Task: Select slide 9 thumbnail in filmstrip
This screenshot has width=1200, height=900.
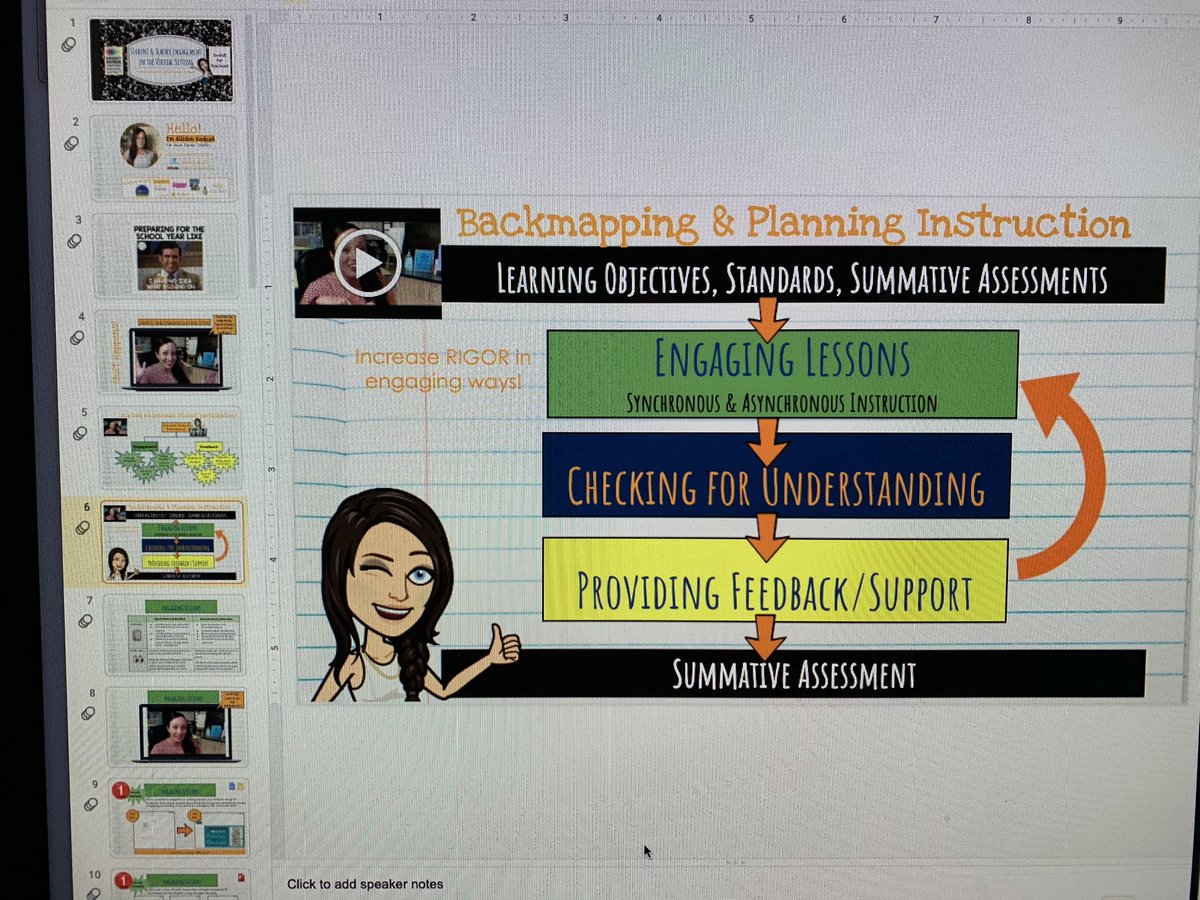Action: click(179, 818)
